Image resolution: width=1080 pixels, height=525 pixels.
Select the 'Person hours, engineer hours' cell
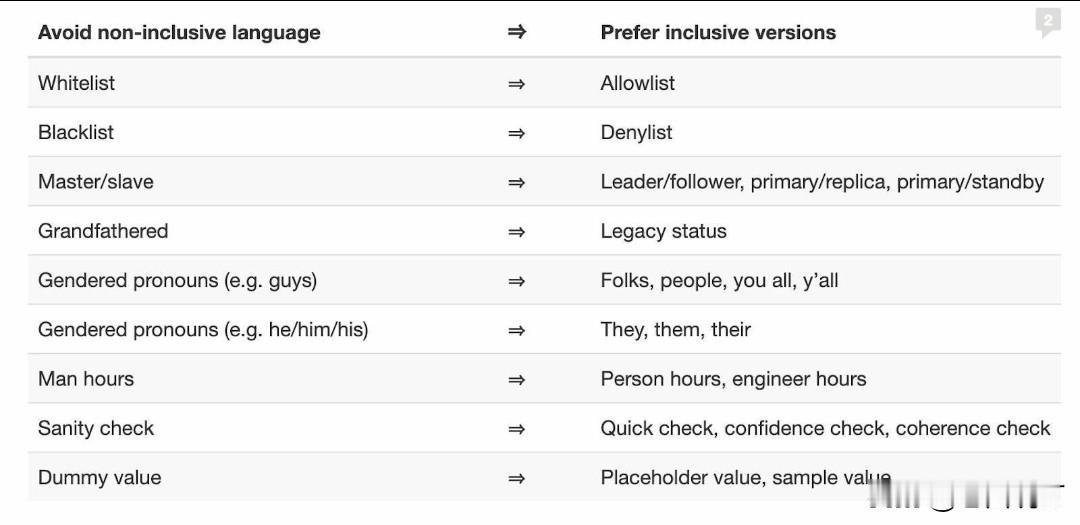tap(733, 379)
